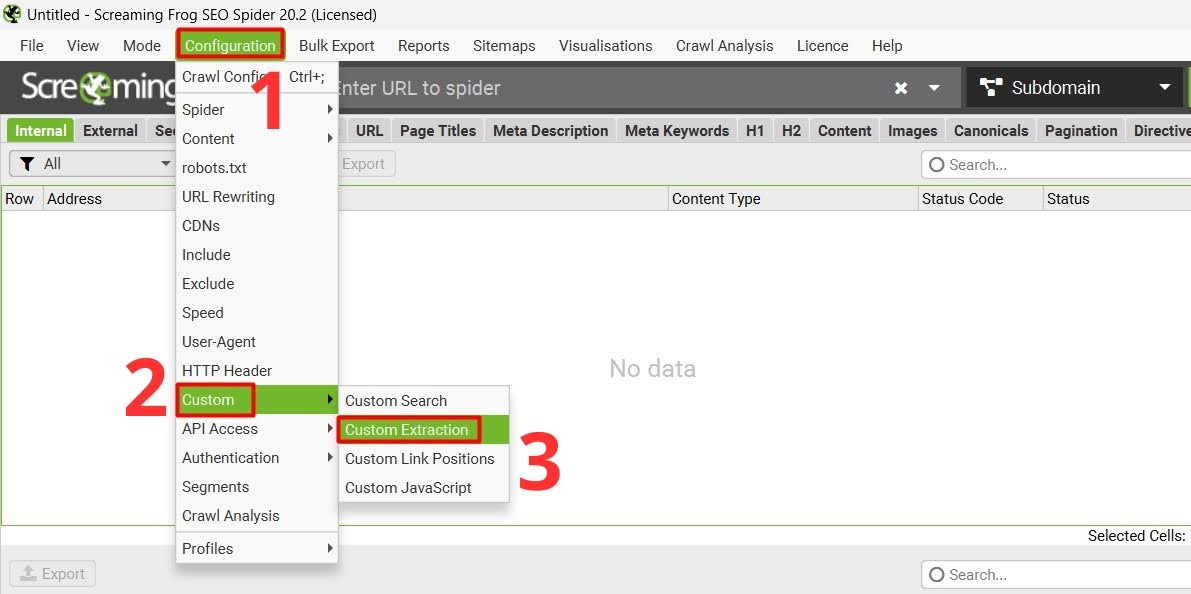Select robots.txt configuration entry
Image resolution: width=1191 pixels, height=594 pixels.
[257, 168]
